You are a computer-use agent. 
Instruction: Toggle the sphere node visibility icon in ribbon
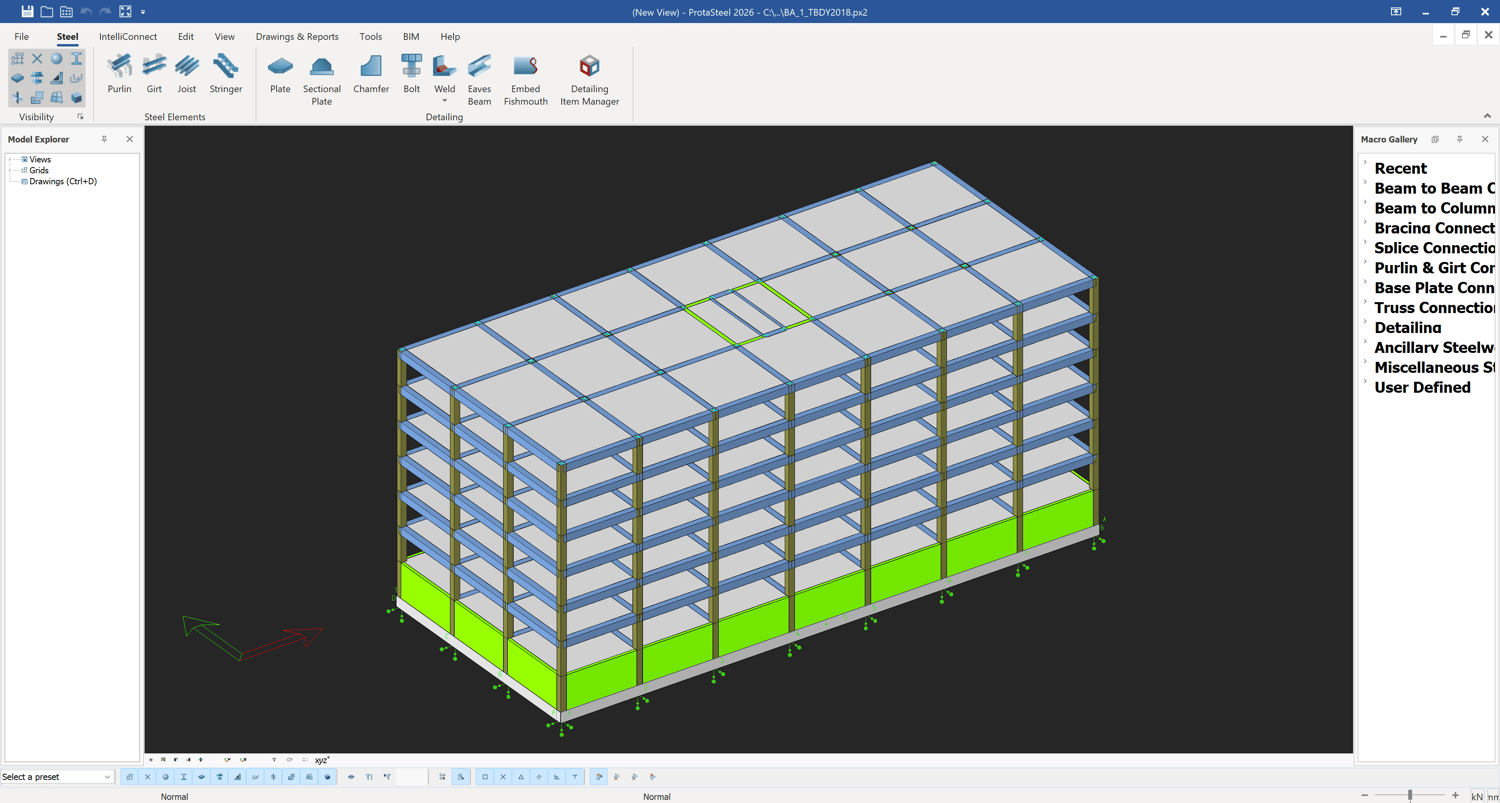click(56, 59)
